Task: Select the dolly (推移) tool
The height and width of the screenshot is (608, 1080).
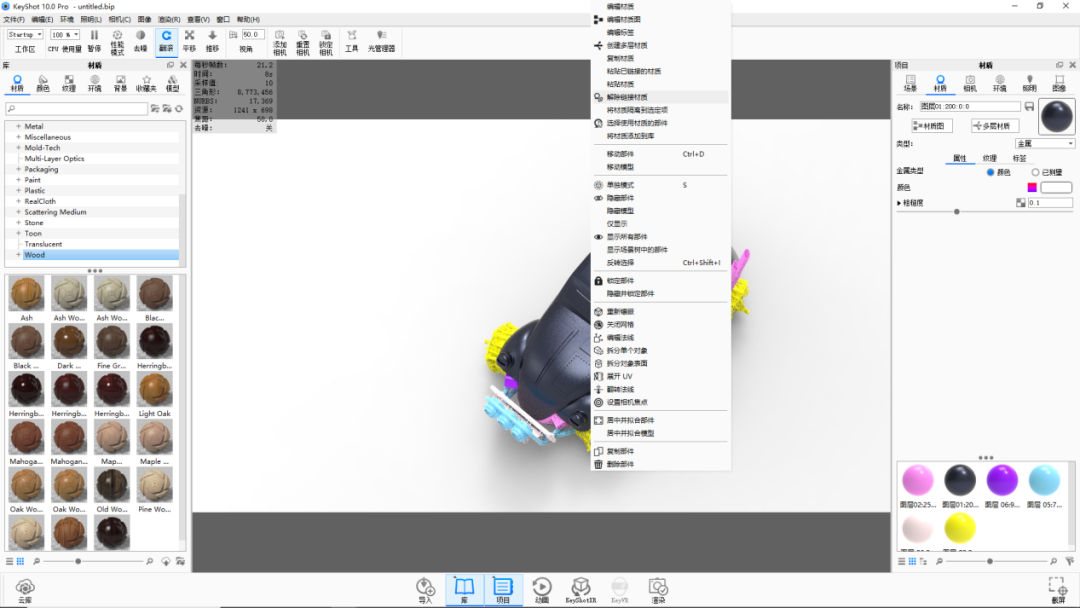Action: tap(212, 41)
